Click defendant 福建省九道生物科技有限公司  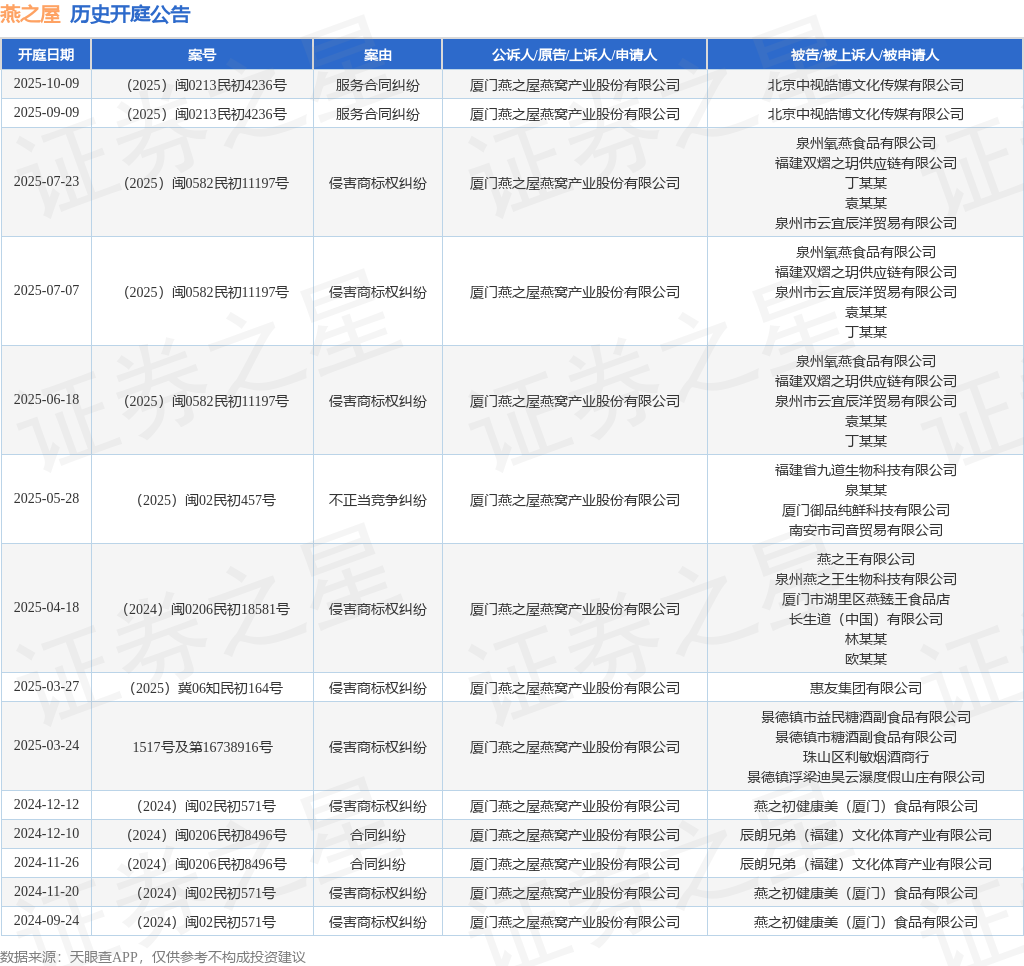(x=866, y=470)
